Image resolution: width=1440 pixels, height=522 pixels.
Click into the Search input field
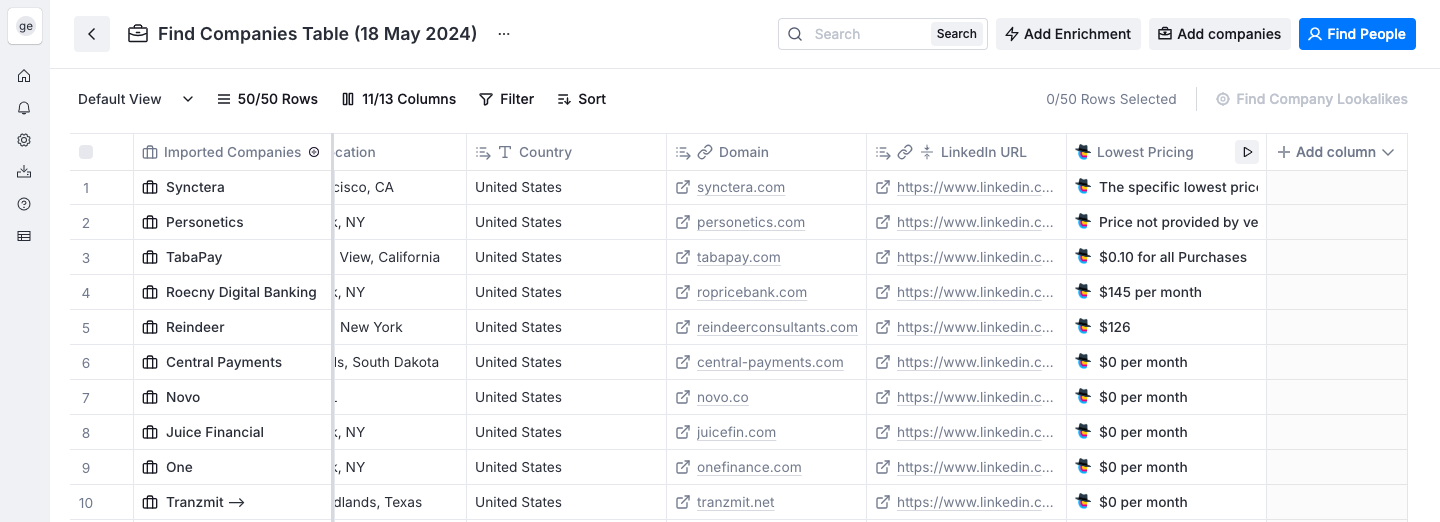[865, 34]
